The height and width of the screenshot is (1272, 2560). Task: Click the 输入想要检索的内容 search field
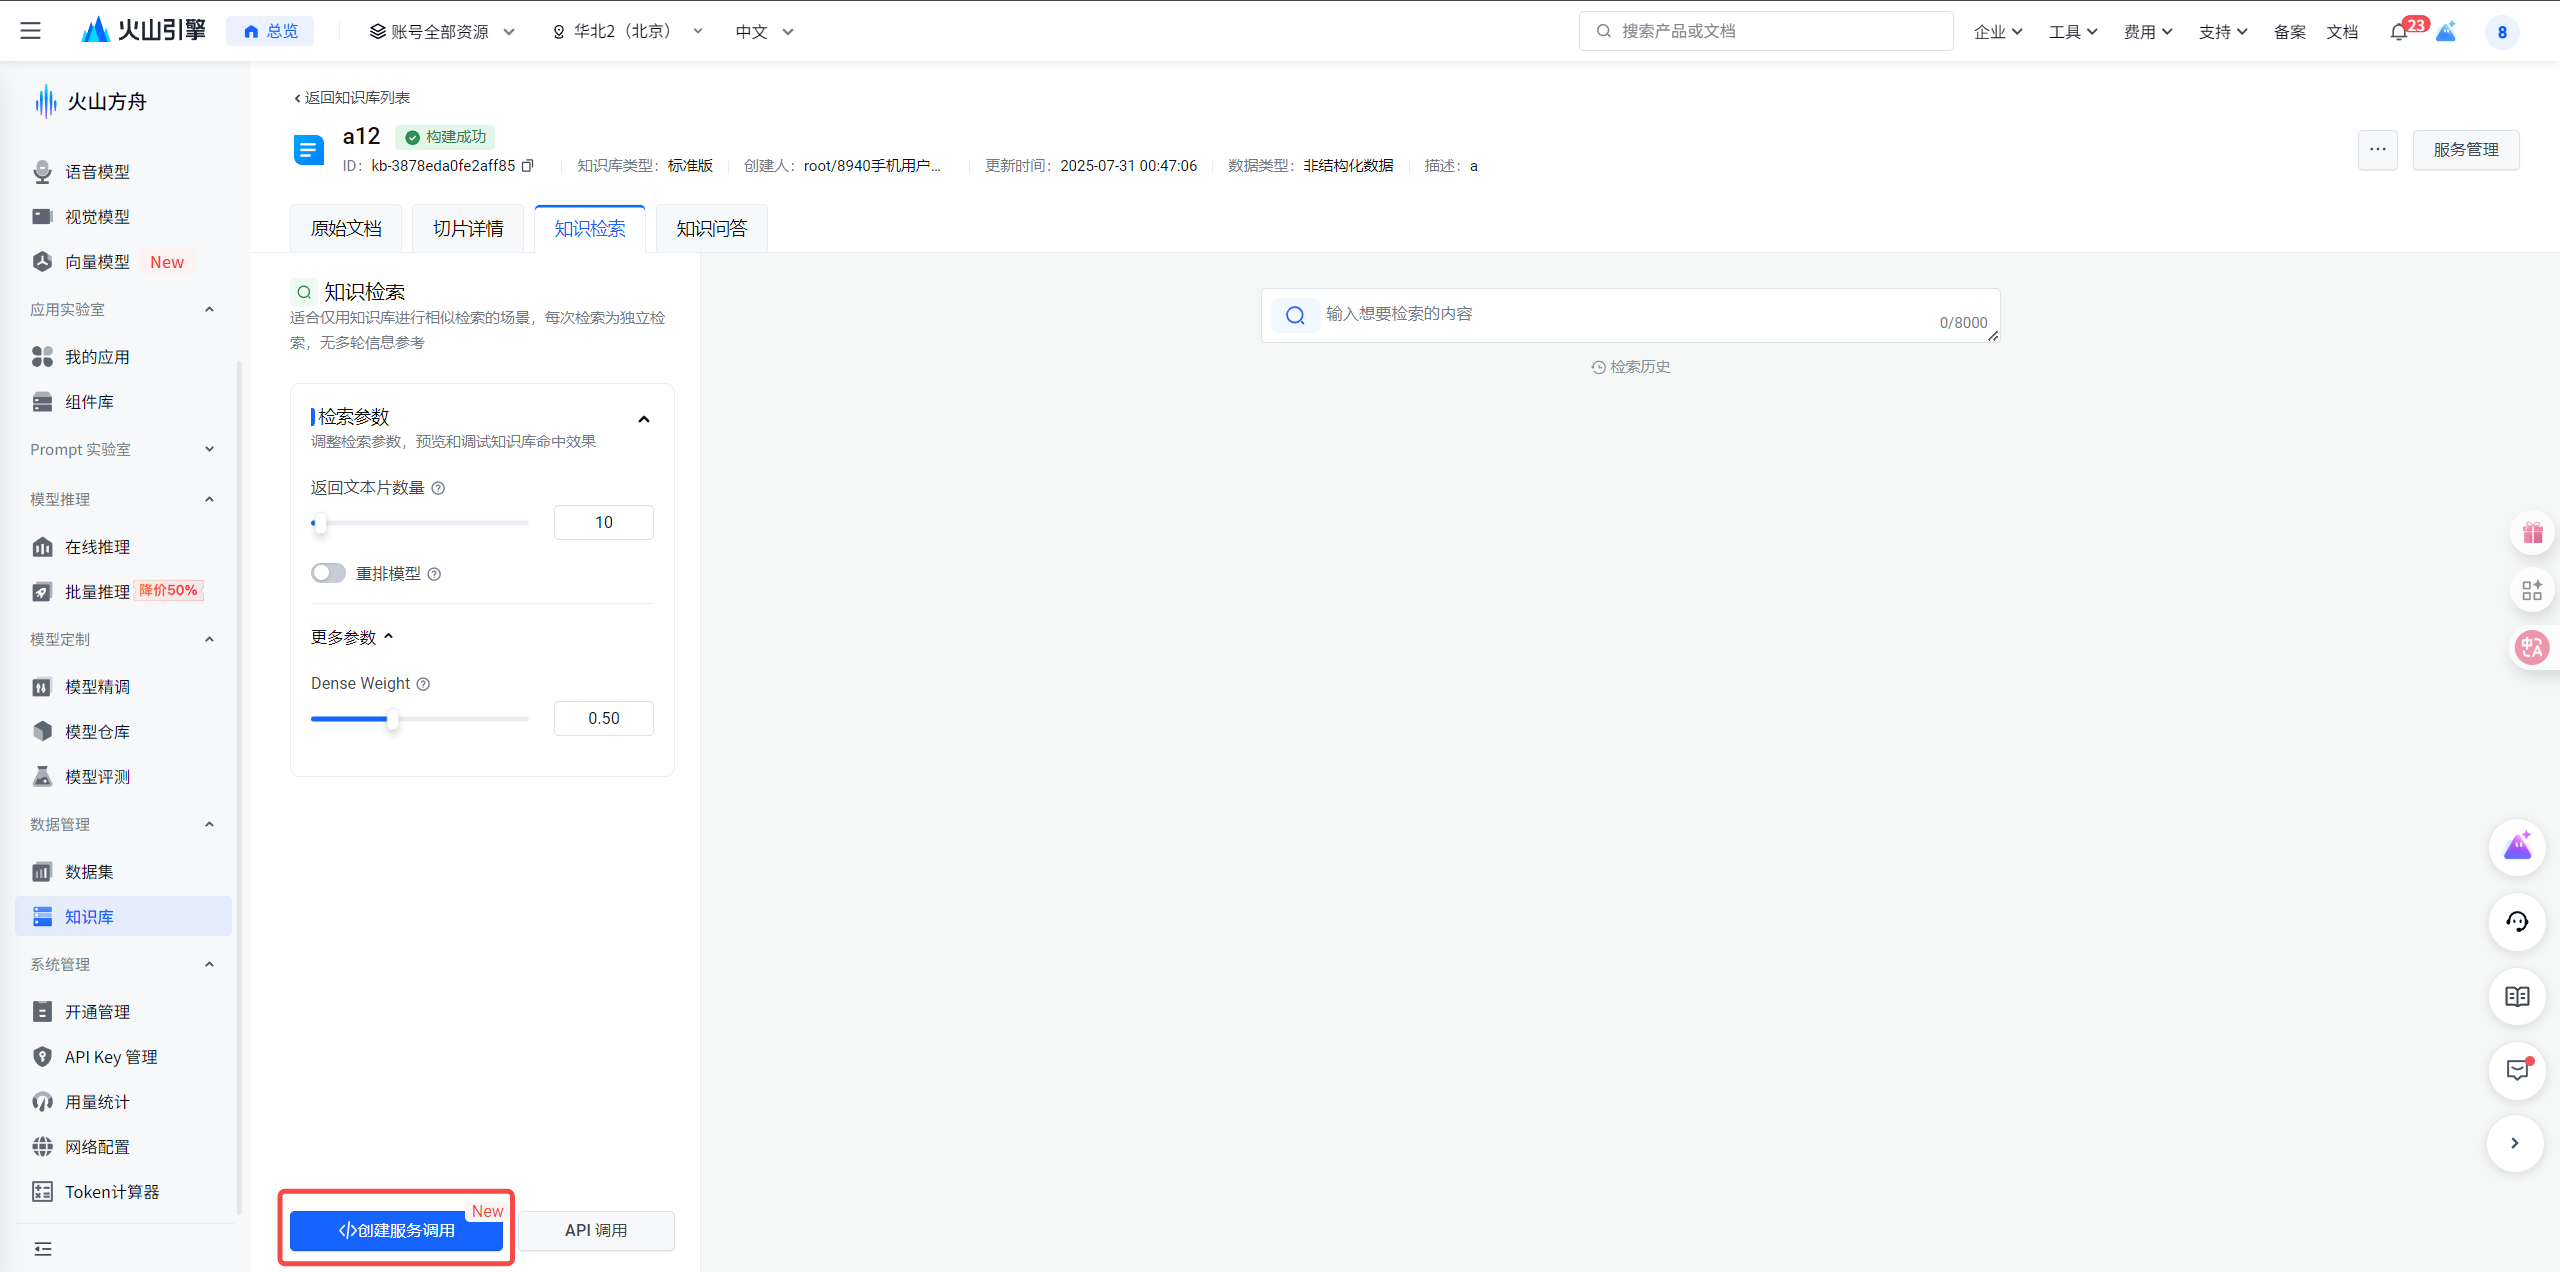pos(1631,315)
